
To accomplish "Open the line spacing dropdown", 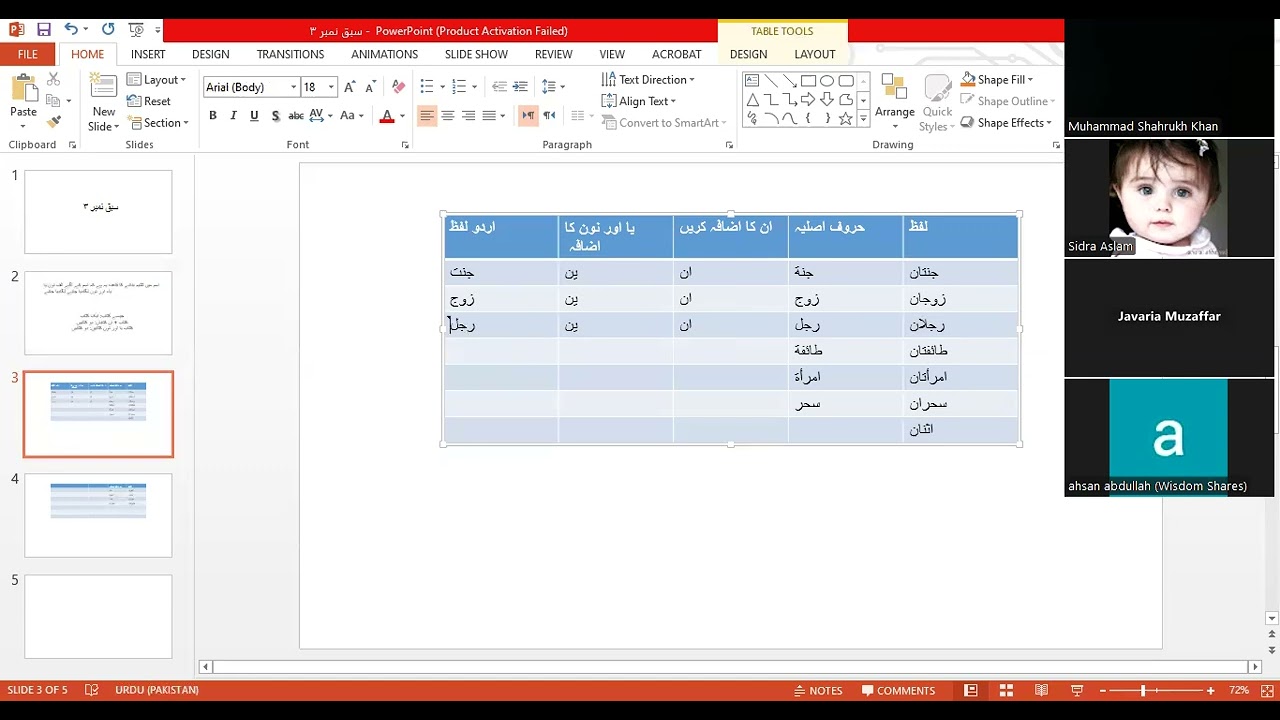I will (552, 87).
